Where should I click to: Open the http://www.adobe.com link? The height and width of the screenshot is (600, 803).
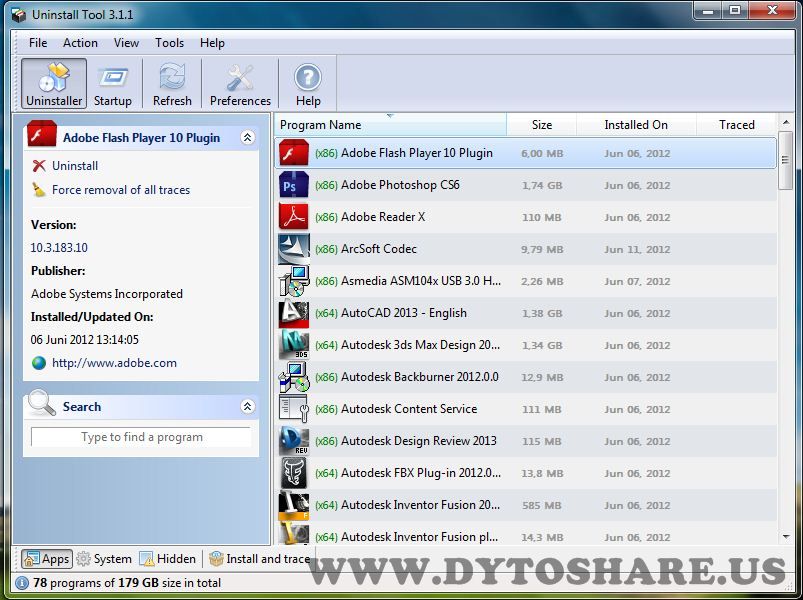(x=114, y=363)
